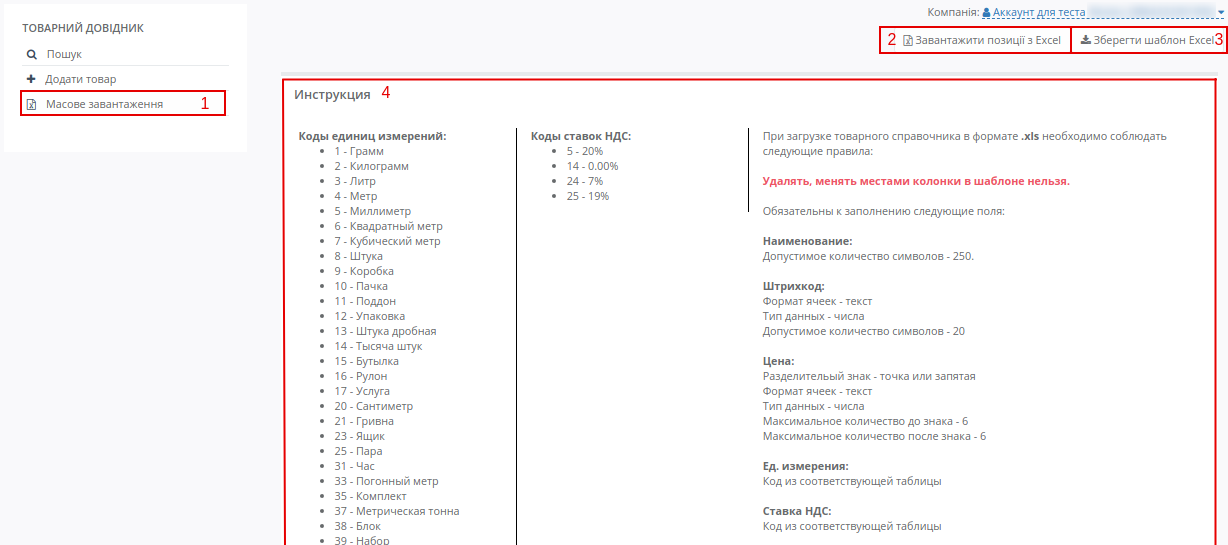1228x545 pixels.
Task: Click Завантажити позиції з Excel button
Action: (x=975, y=41)
